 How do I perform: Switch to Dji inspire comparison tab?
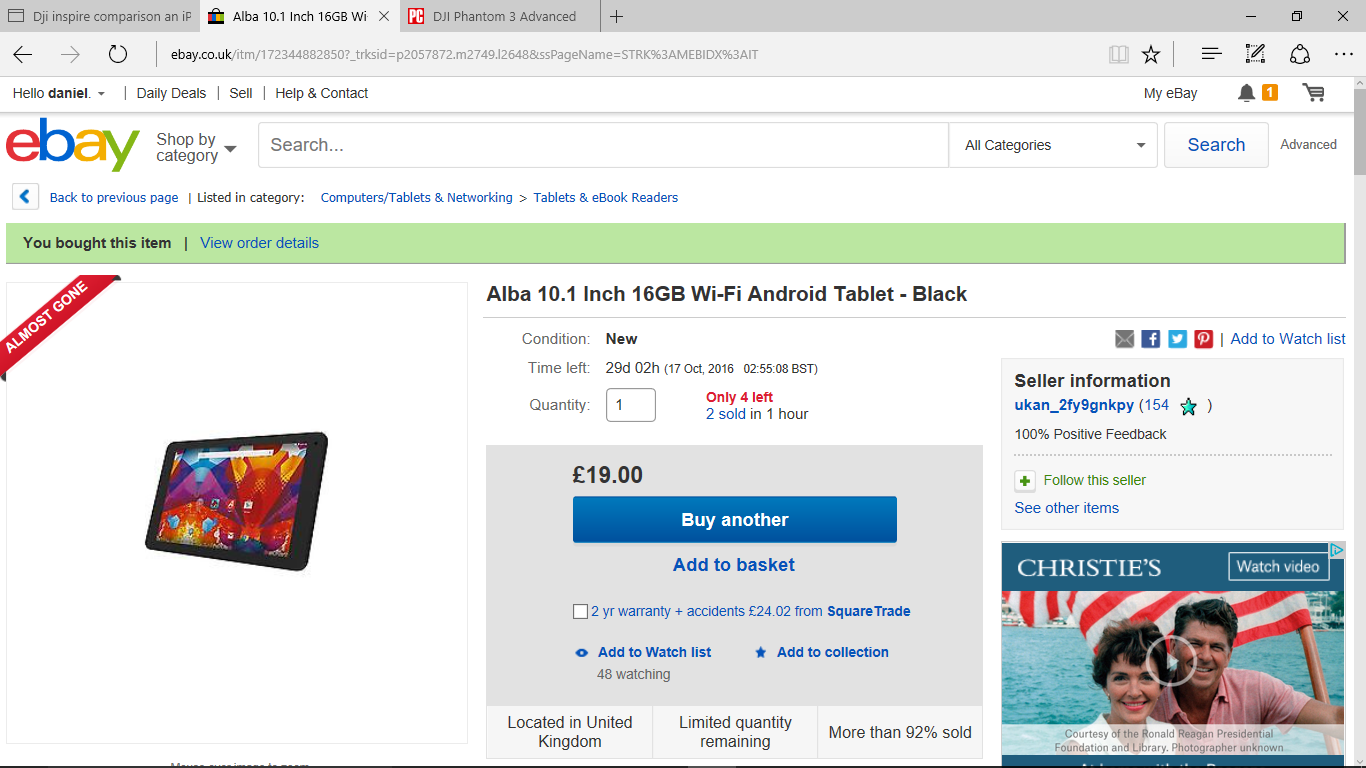(x=100, y=16)
